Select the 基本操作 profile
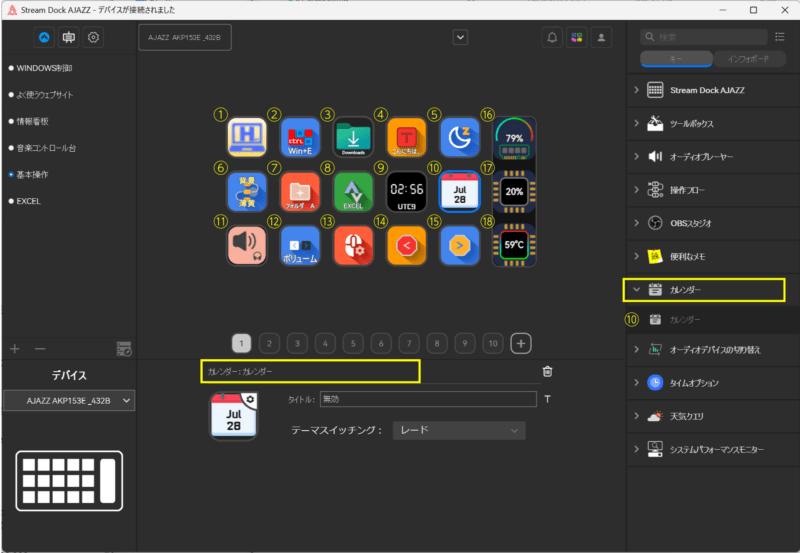Viewport: 800px width, 553px height. (x=32, y=174)
